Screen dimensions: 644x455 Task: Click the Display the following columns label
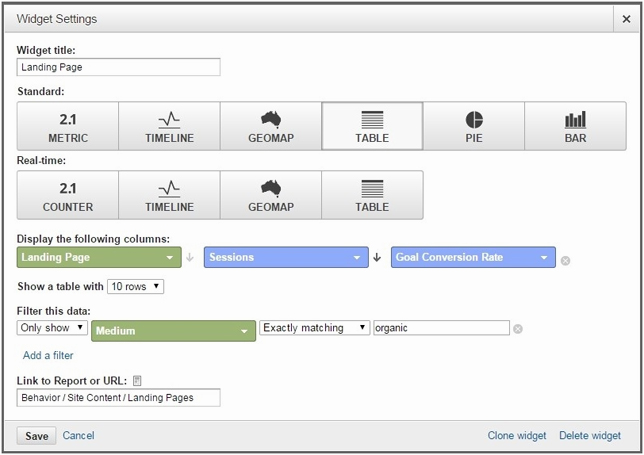pos(93,239)
